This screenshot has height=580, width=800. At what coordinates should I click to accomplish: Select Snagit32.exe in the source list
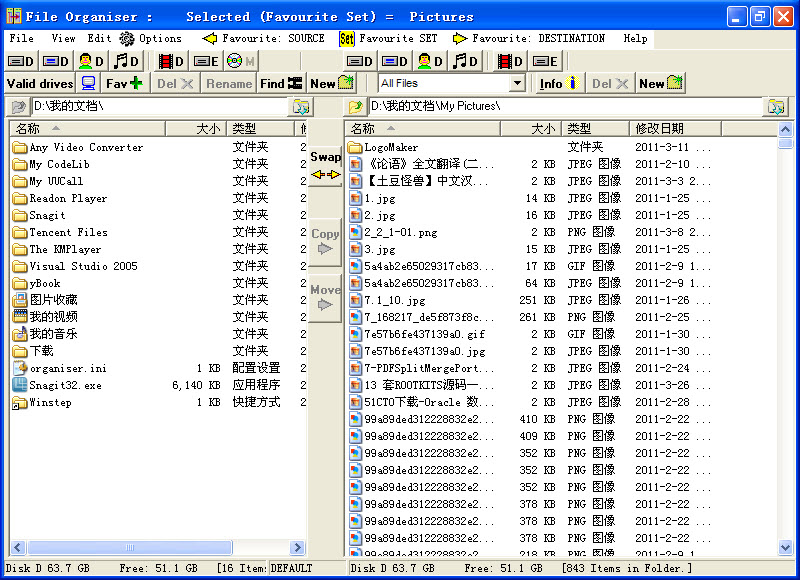(x=65, y=385)
